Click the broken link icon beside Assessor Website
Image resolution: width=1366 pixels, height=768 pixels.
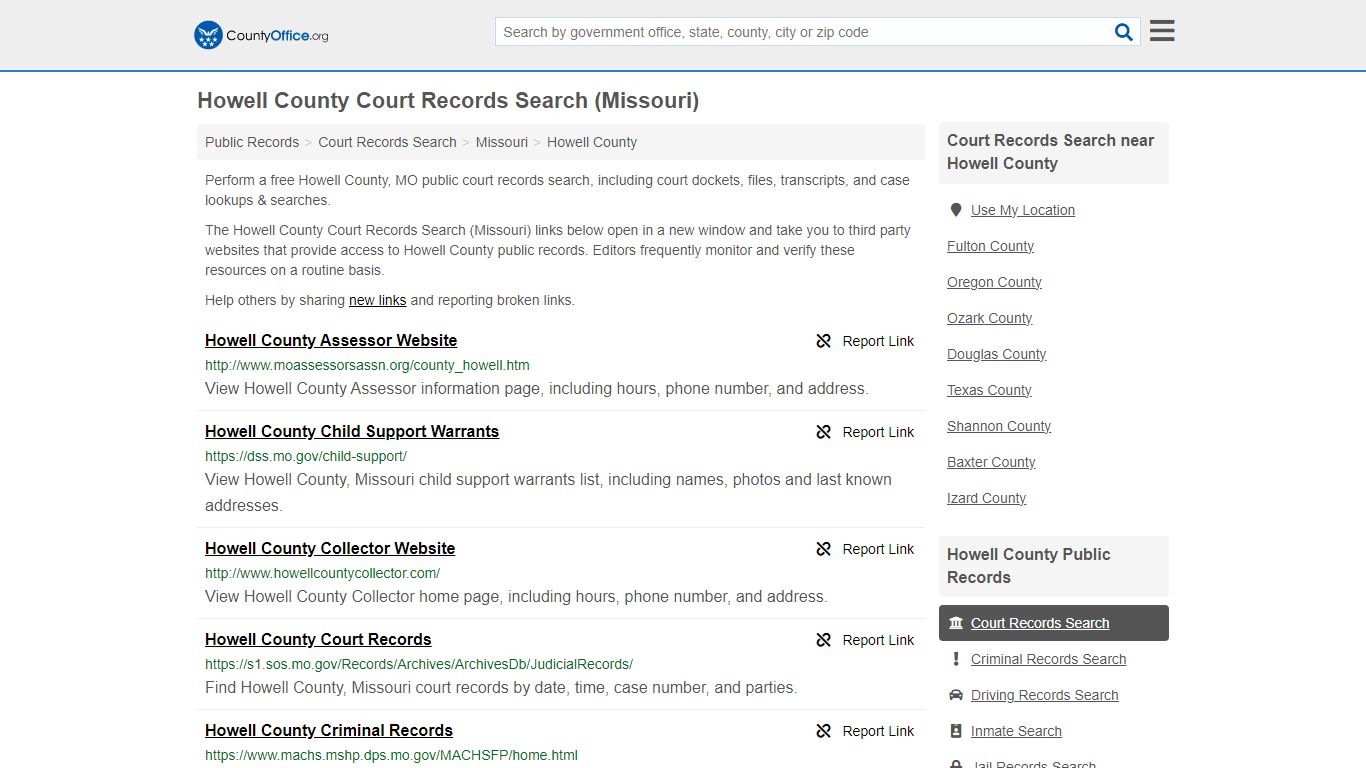pyautogui.click(x=823, y=341)
